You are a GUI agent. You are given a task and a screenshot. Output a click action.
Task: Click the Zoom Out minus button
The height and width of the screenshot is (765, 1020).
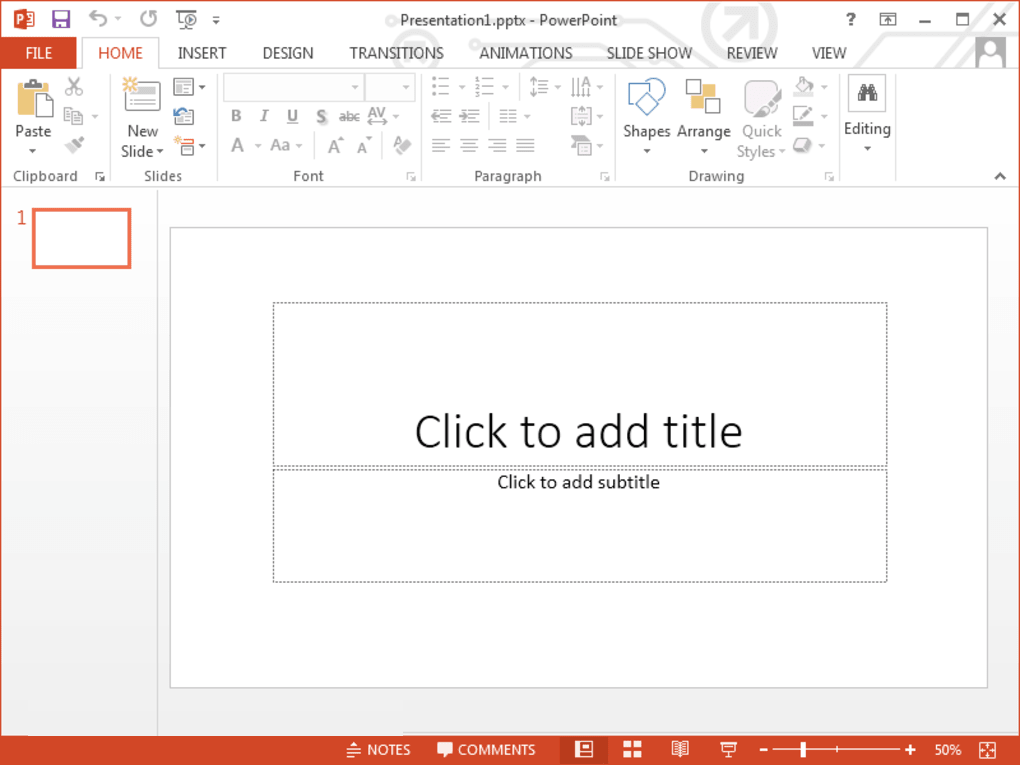point(764,750)
